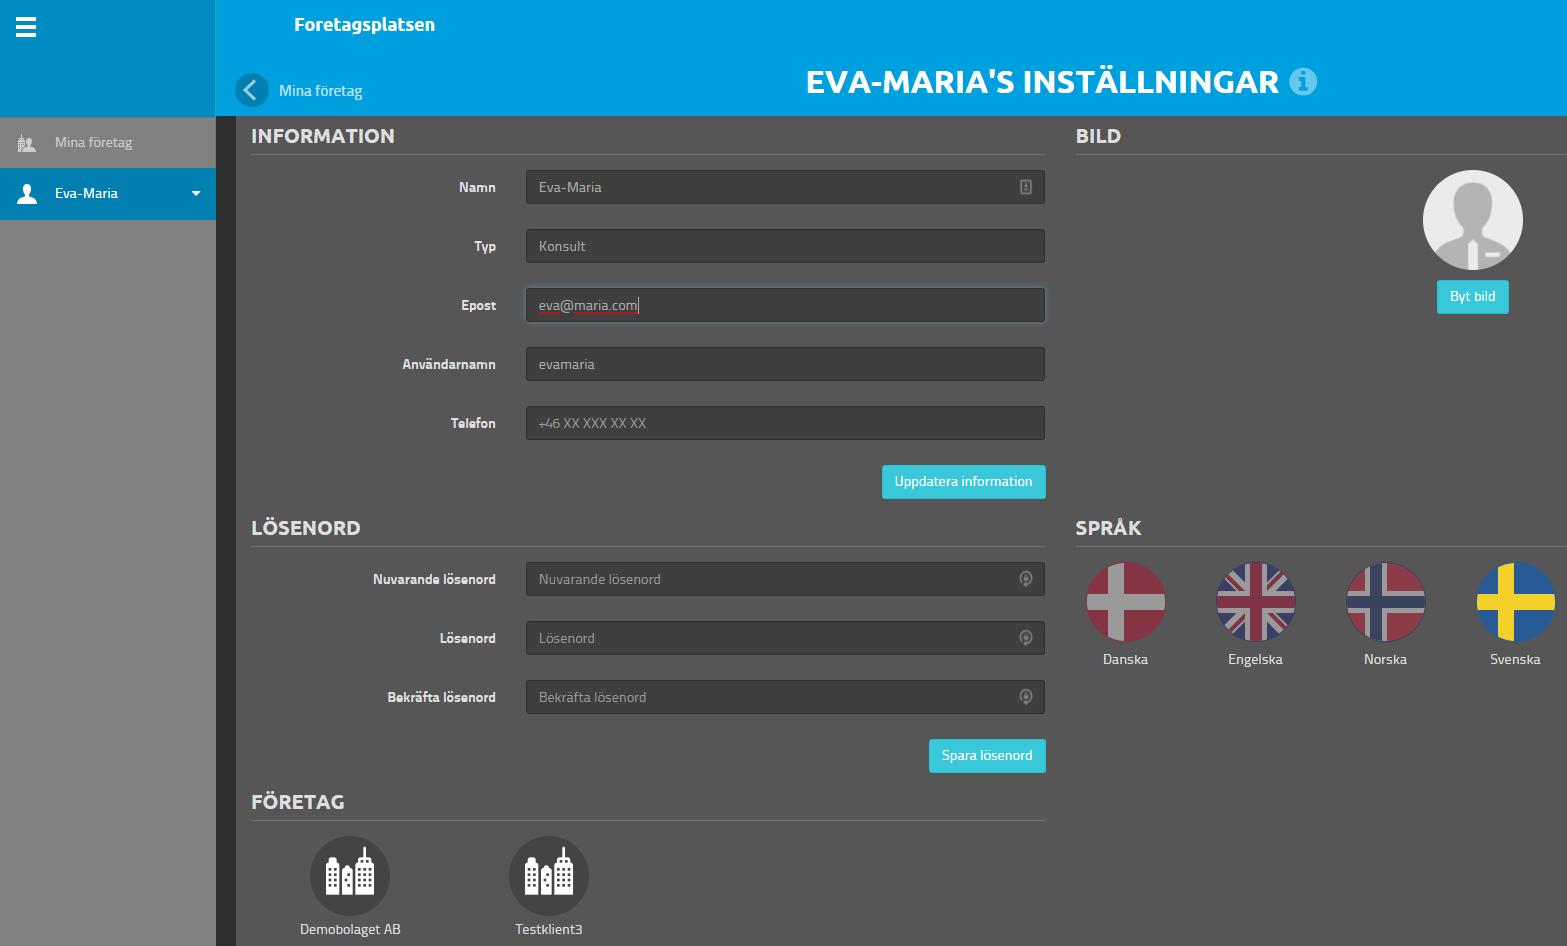The height and width of the screenshot is (946, 1567).
Task: Click the back arrow beside Mina företag
Action: [252, 90]
